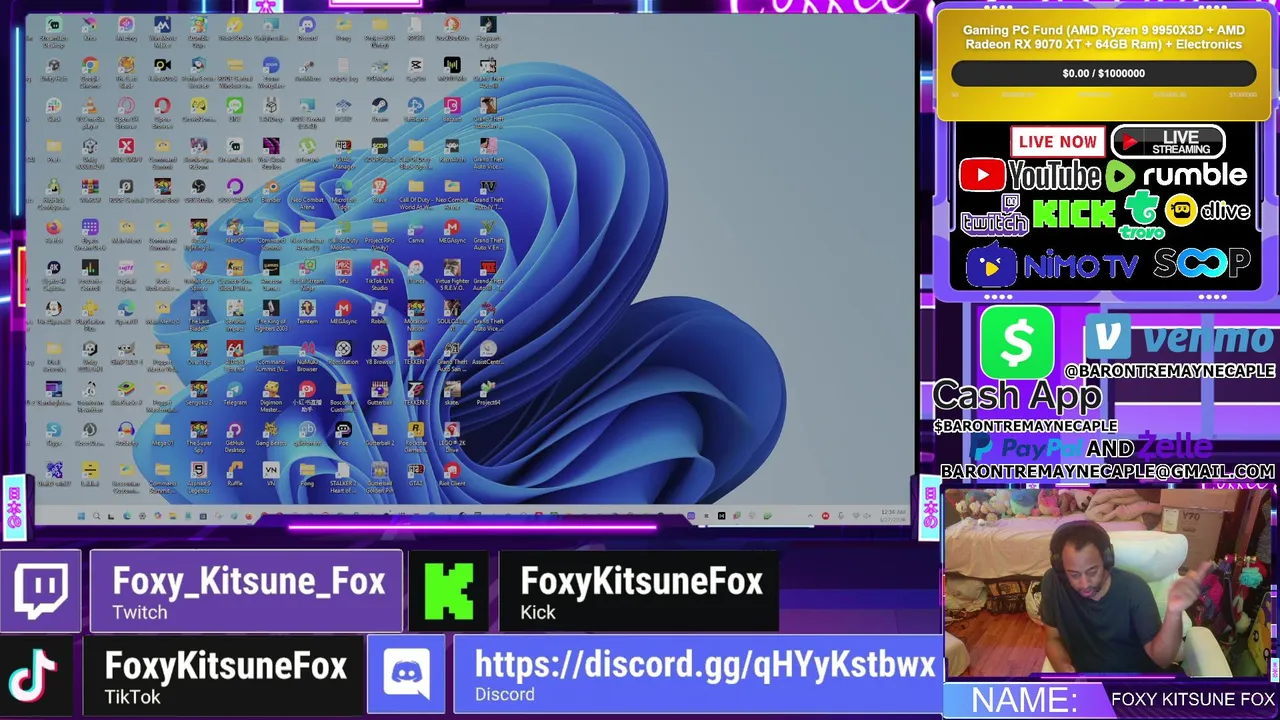Select the uTorrent desktop icon
Screen dimensions: 1280x720
[x=307, y=146]
